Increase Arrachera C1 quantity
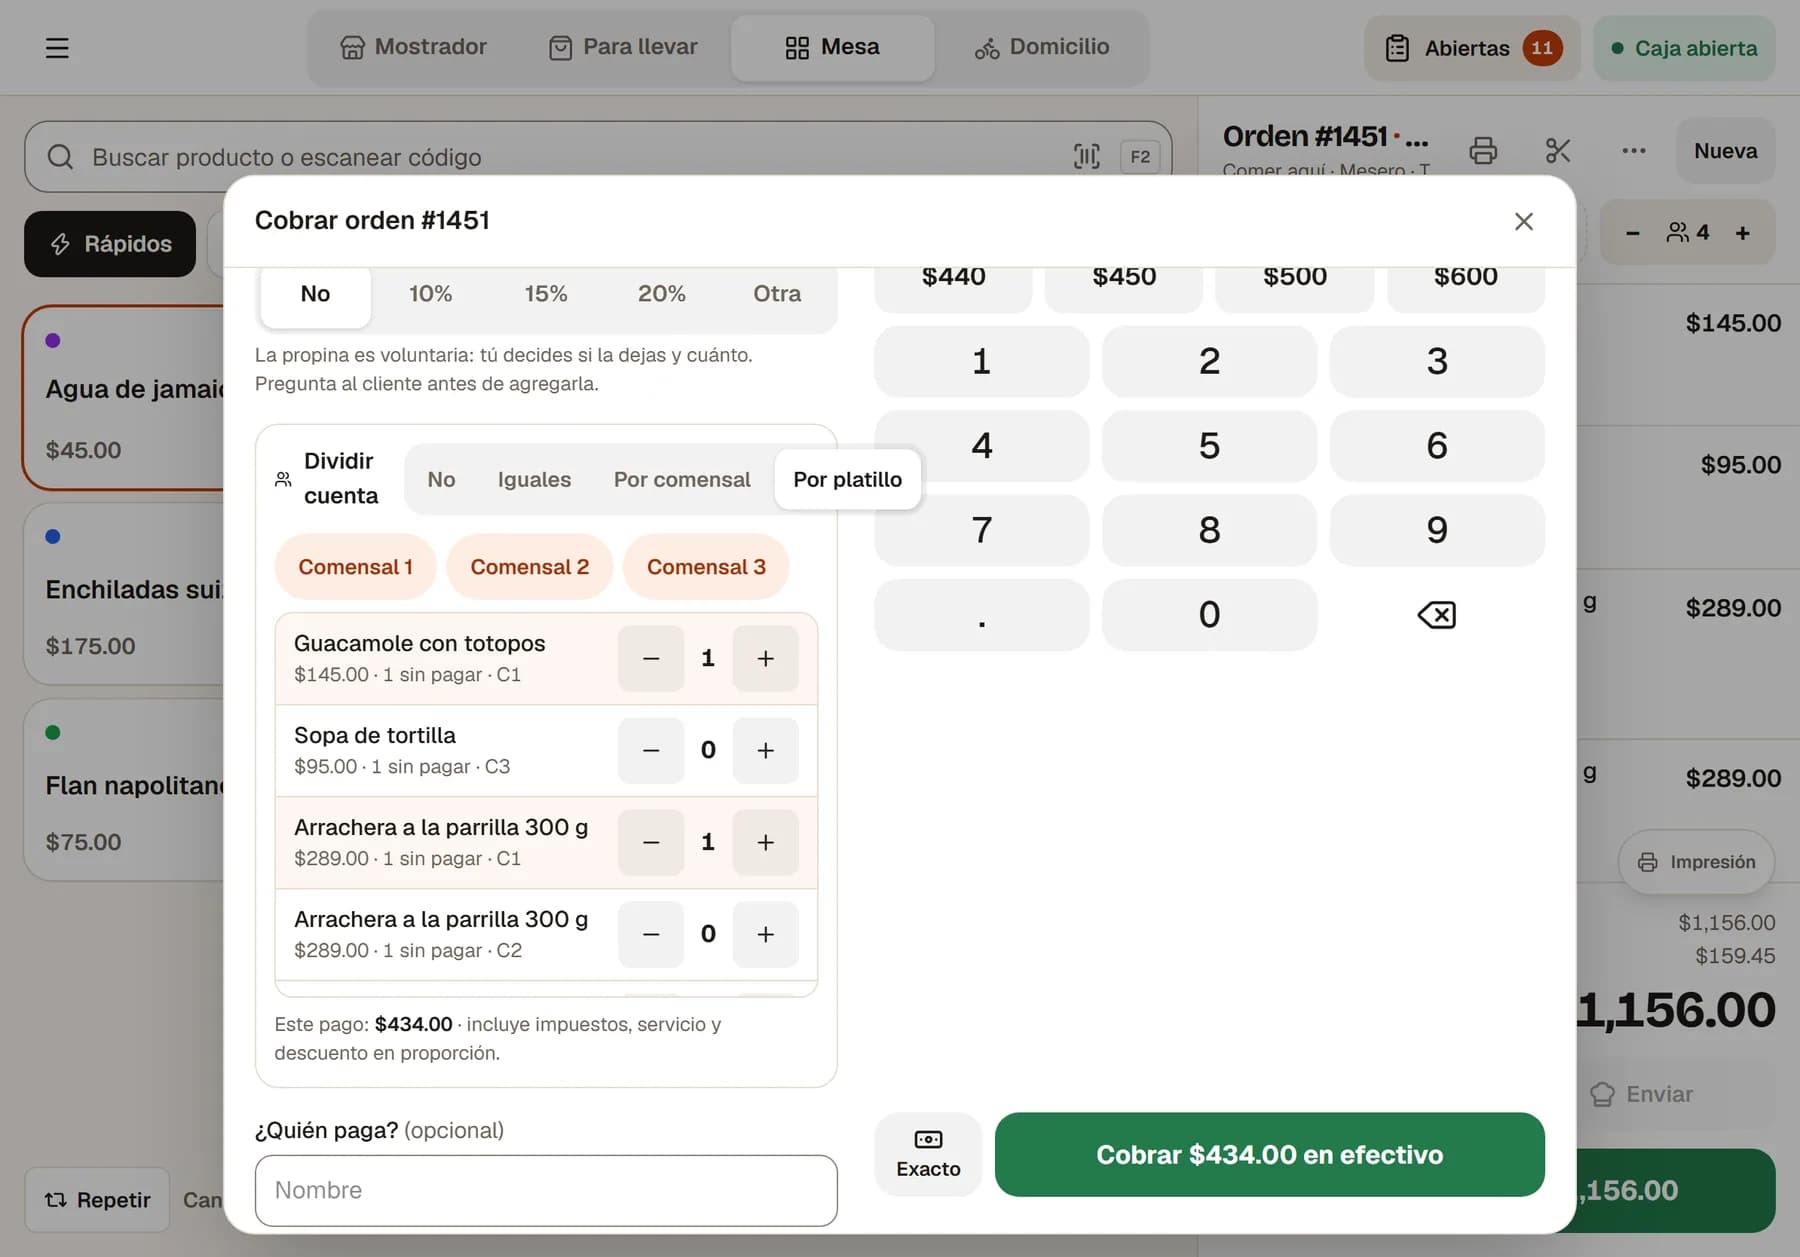This screenshot has width=1800, height=1257. (765, 842)
